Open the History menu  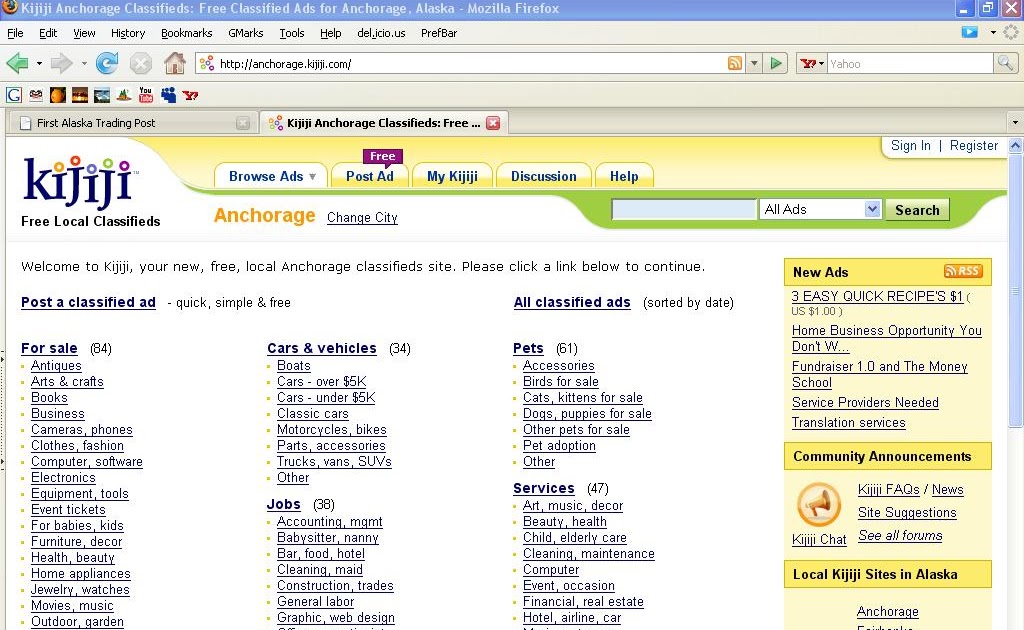(x=128, y=33)
